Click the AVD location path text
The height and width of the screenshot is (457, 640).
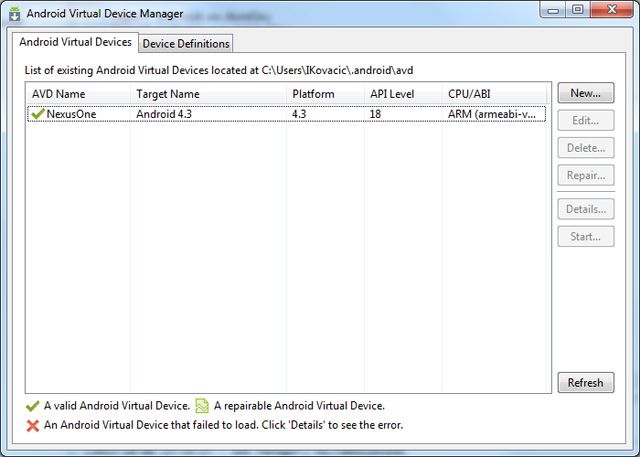[x=338, y=70]
